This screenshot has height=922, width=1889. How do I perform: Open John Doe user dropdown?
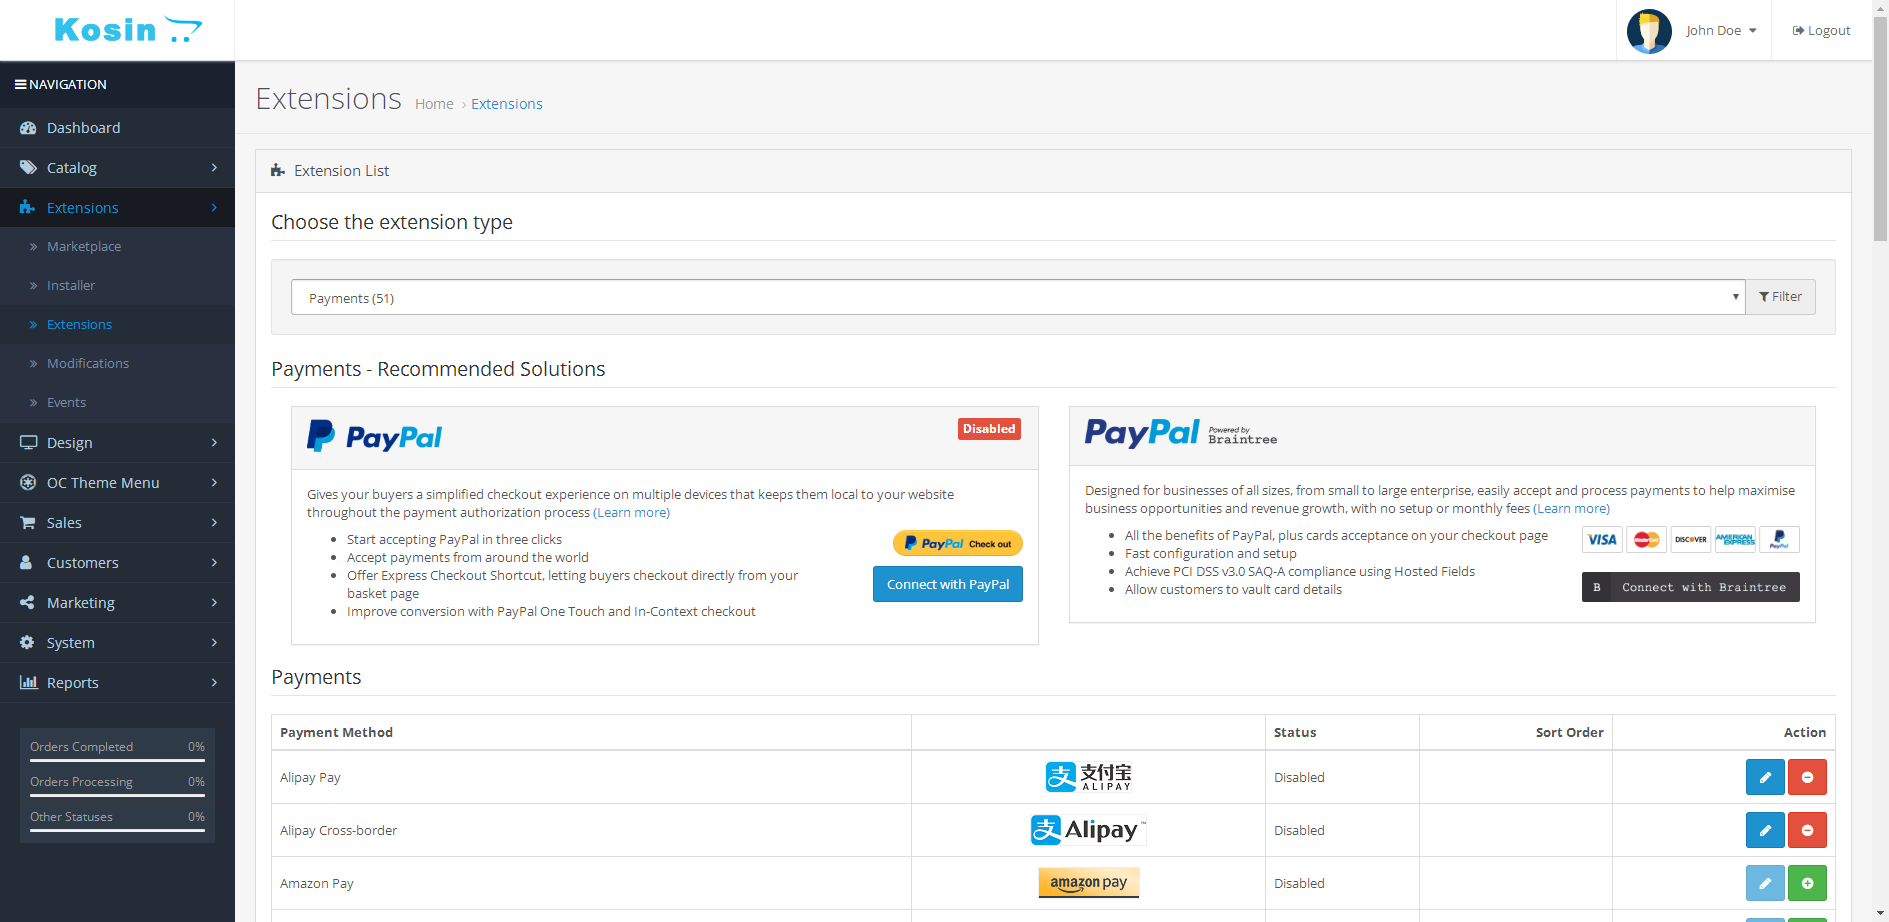pos(1721,31)
